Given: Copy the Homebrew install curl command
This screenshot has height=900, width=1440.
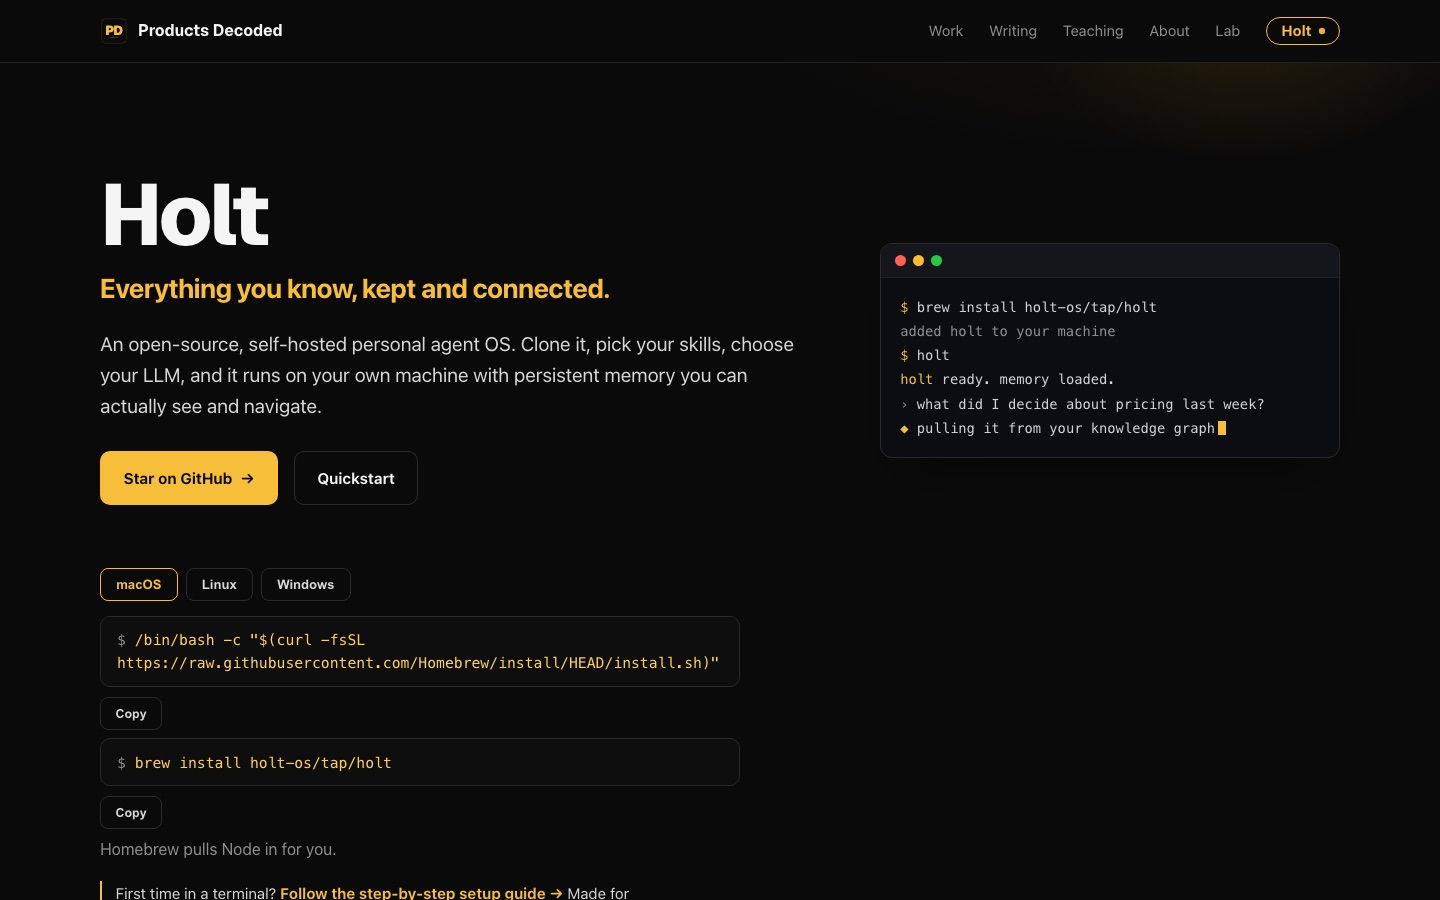Looking at the screenshot, I should point(131,714).
